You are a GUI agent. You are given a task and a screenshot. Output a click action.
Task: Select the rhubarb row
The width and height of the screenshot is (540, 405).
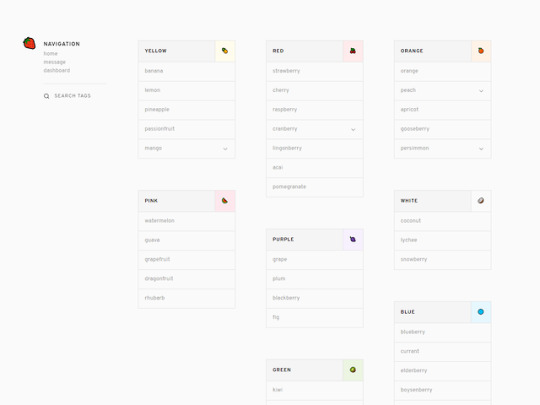tap(187, 298)
